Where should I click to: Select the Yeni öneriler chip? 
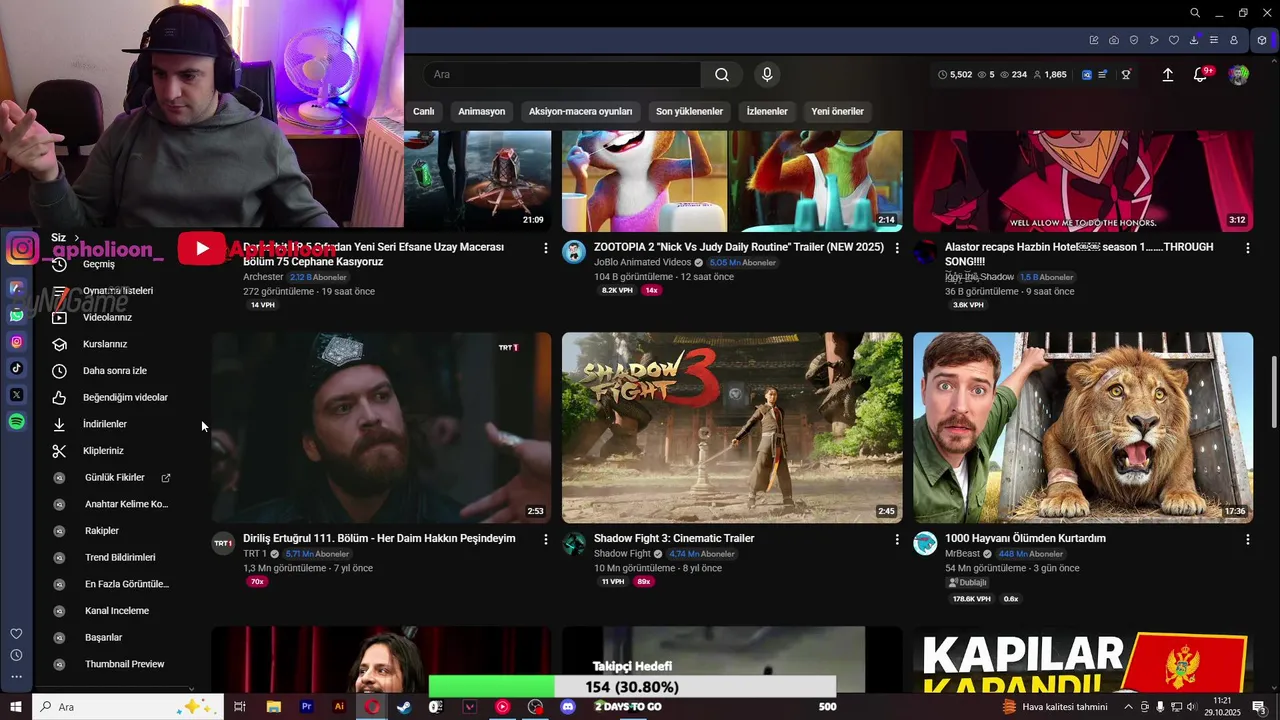click(x=837, y=111)
